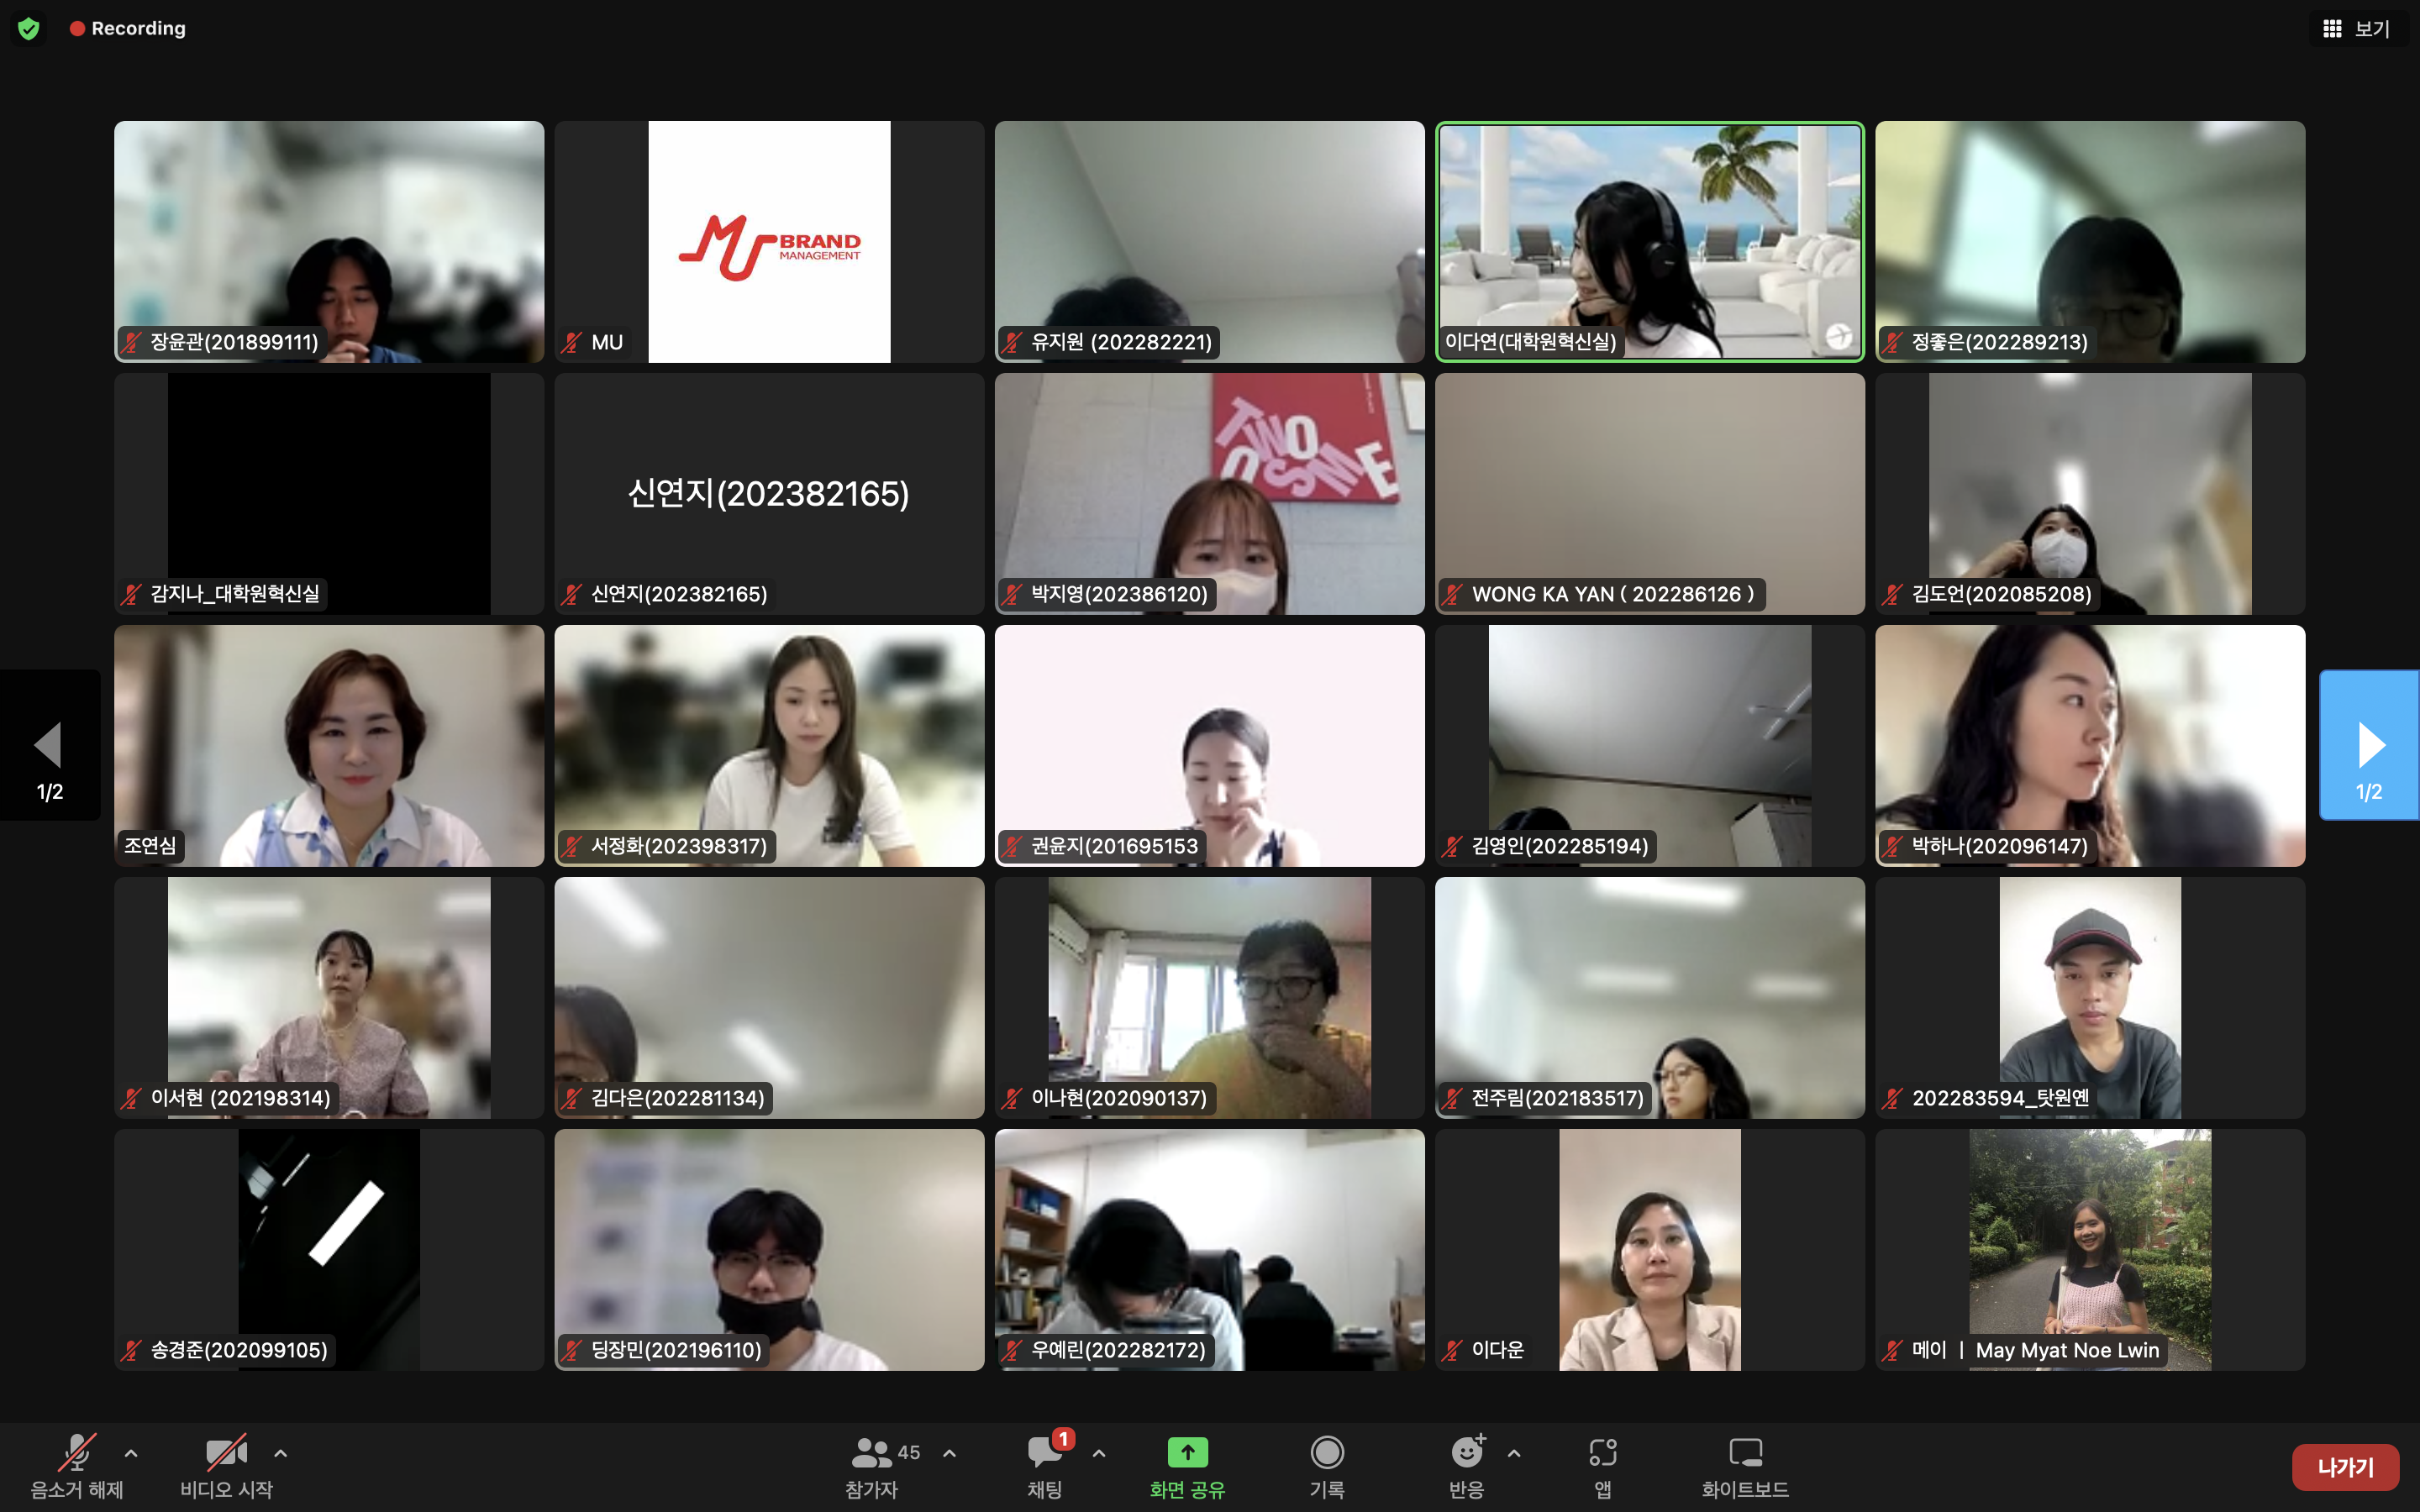The image size is (2420, 1512).
Task: Expand the chevron next to chat button
Action: point(1099,1453)
